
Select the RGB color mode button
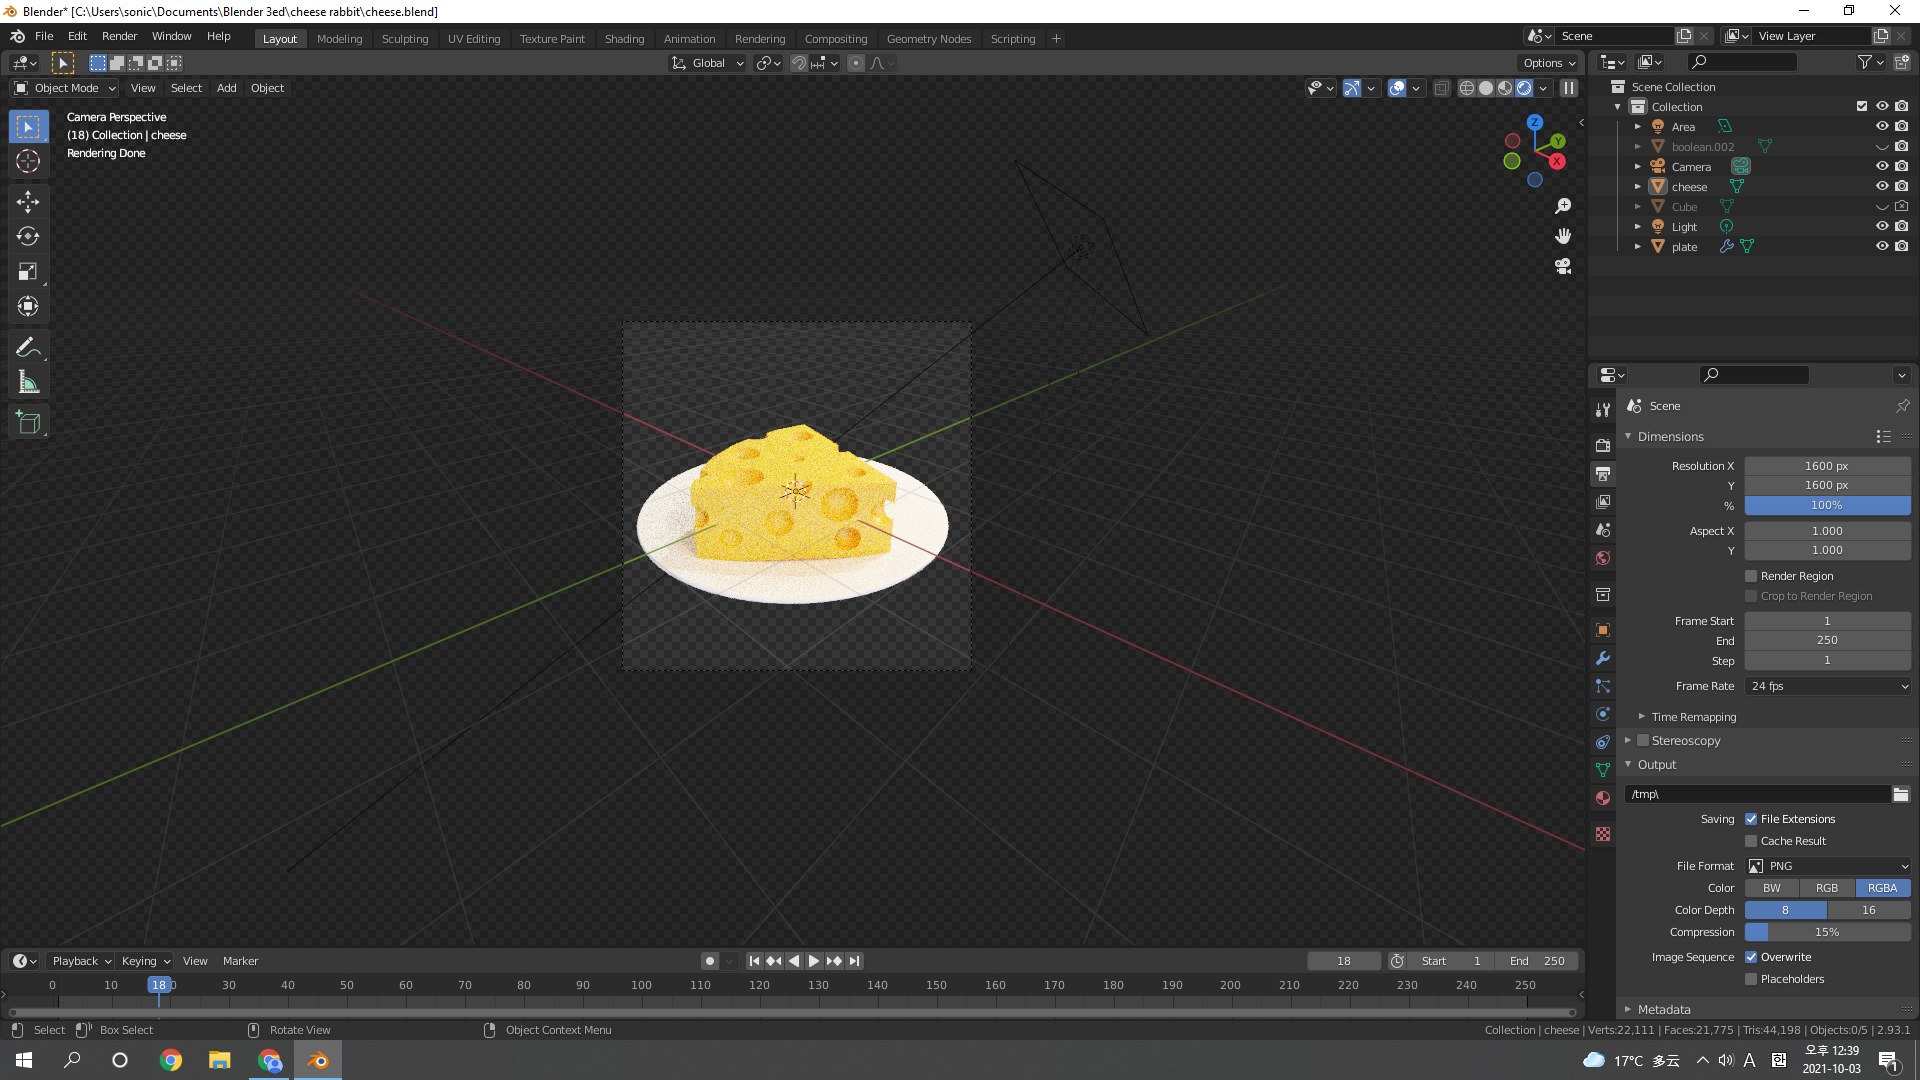[1827, 888]
